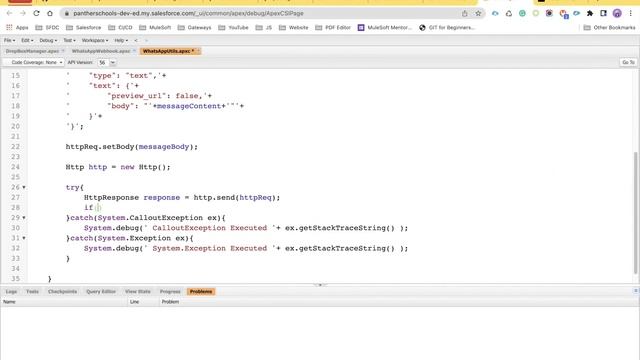Open the Salesforce bookmark folder
Viewport: 640px width, 360px height.
point(83,28)
